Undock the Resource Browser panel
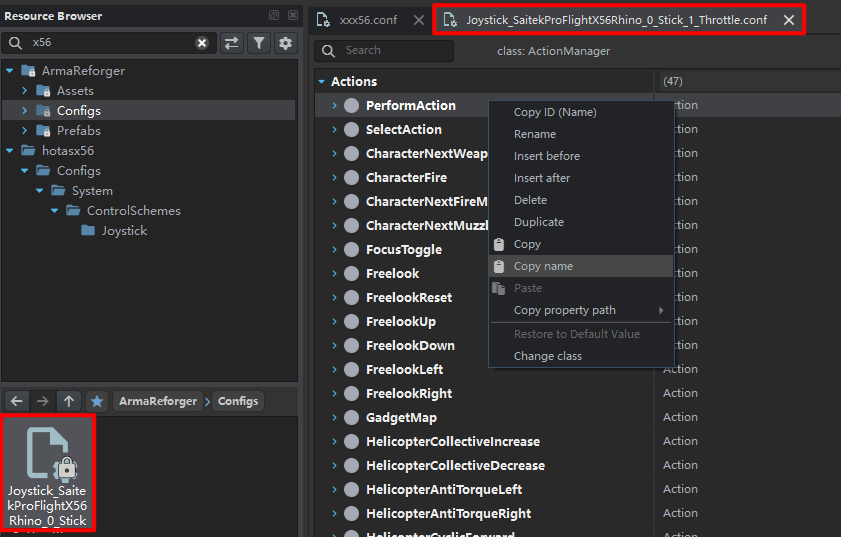Image resolution: width=841 pixels, height=537 pixels. click(274, 16)
